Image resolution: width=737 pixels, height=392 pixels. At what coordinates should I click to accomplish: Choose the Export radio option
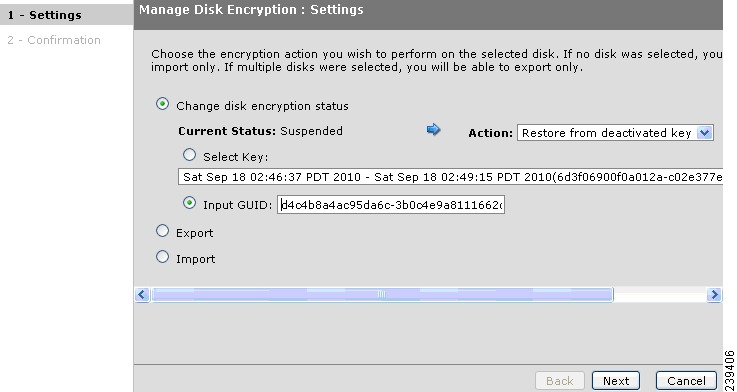click(x=162, y=231)
